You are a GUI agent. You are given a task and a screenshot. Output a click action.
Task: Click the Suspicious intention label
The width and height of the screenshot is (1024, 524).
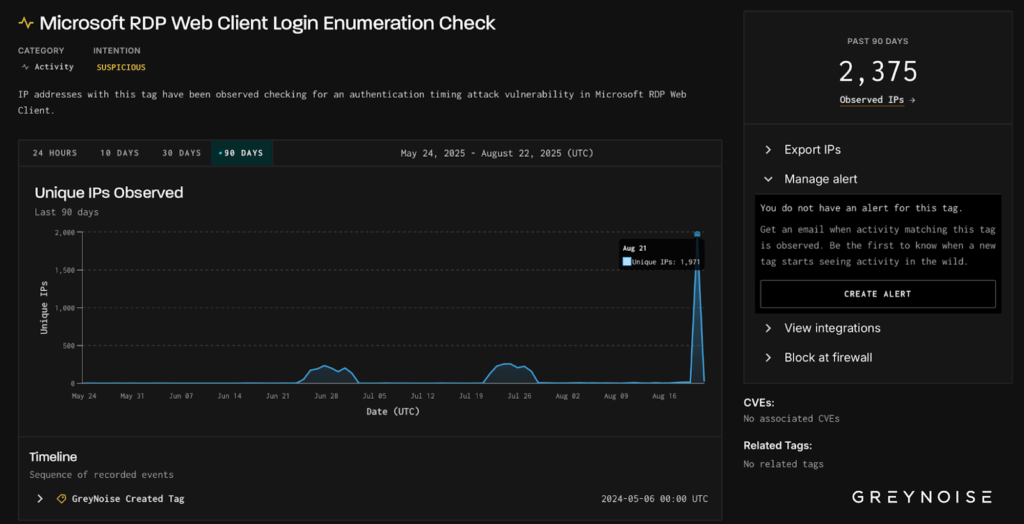[120, 67]
